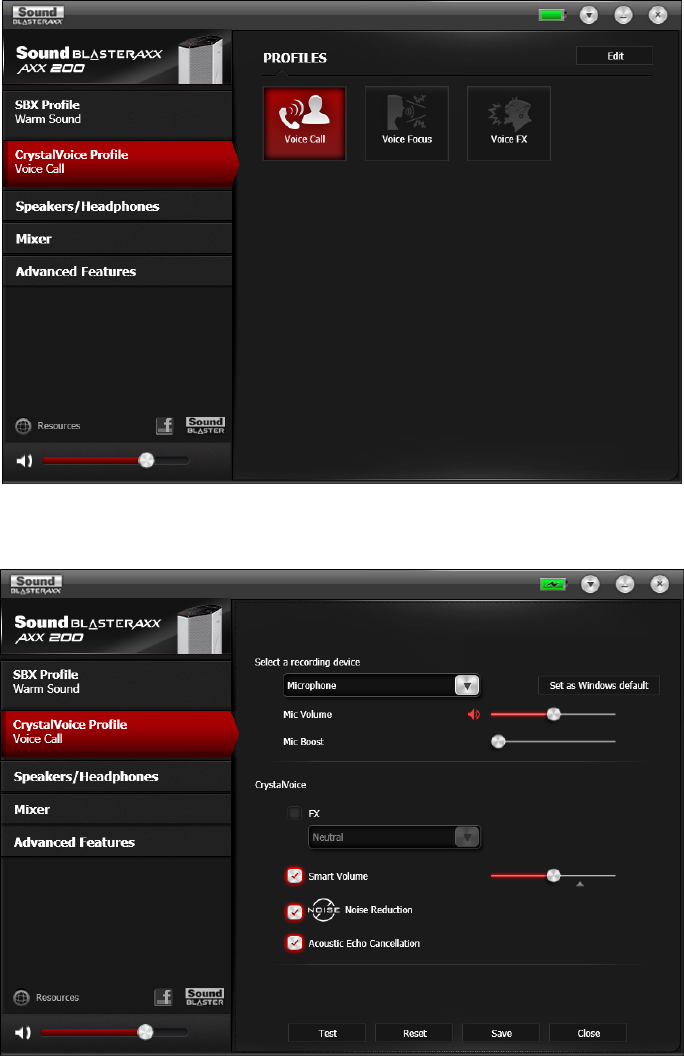Open Advanced Features in lower window

pyautogui.click(x=116, y=843)
